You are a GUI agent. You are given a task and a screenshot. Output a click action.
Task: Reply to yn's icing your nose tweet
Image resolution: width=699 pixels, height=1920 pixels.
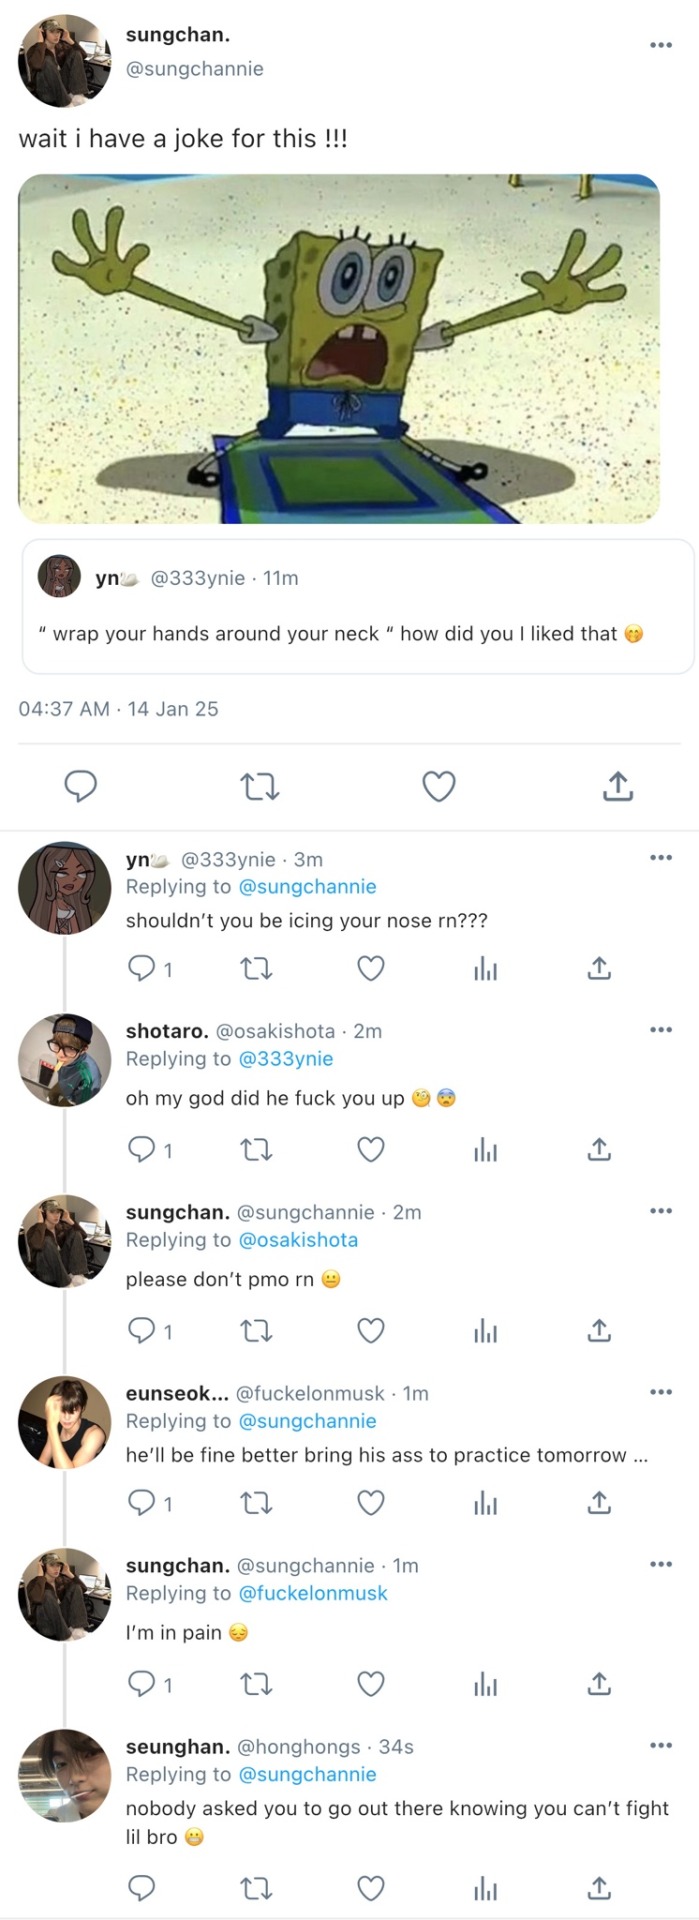tap(142, 968)
